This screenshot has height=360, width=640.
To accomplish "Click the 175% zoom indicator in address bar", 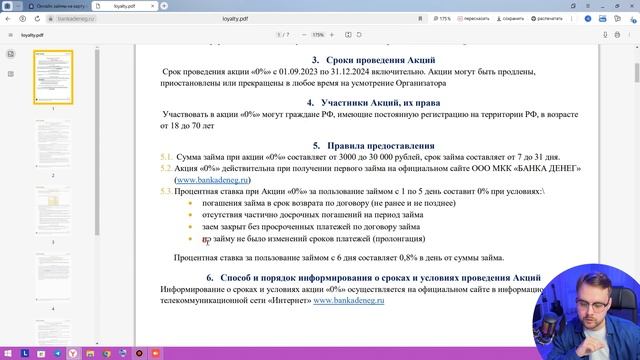I will point(442,19).
